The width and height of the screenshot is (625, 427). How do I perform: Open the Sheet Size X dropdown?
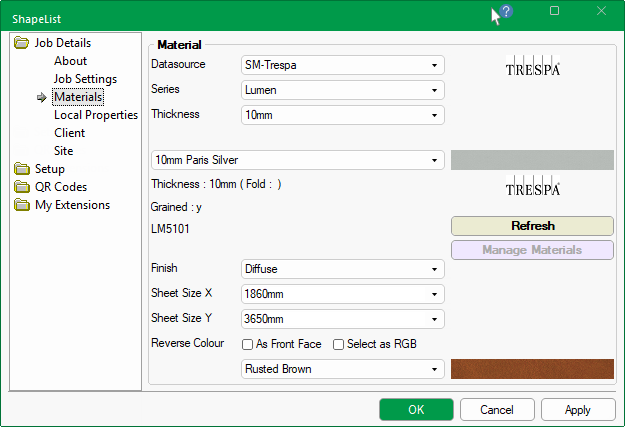tap(343, 294)
